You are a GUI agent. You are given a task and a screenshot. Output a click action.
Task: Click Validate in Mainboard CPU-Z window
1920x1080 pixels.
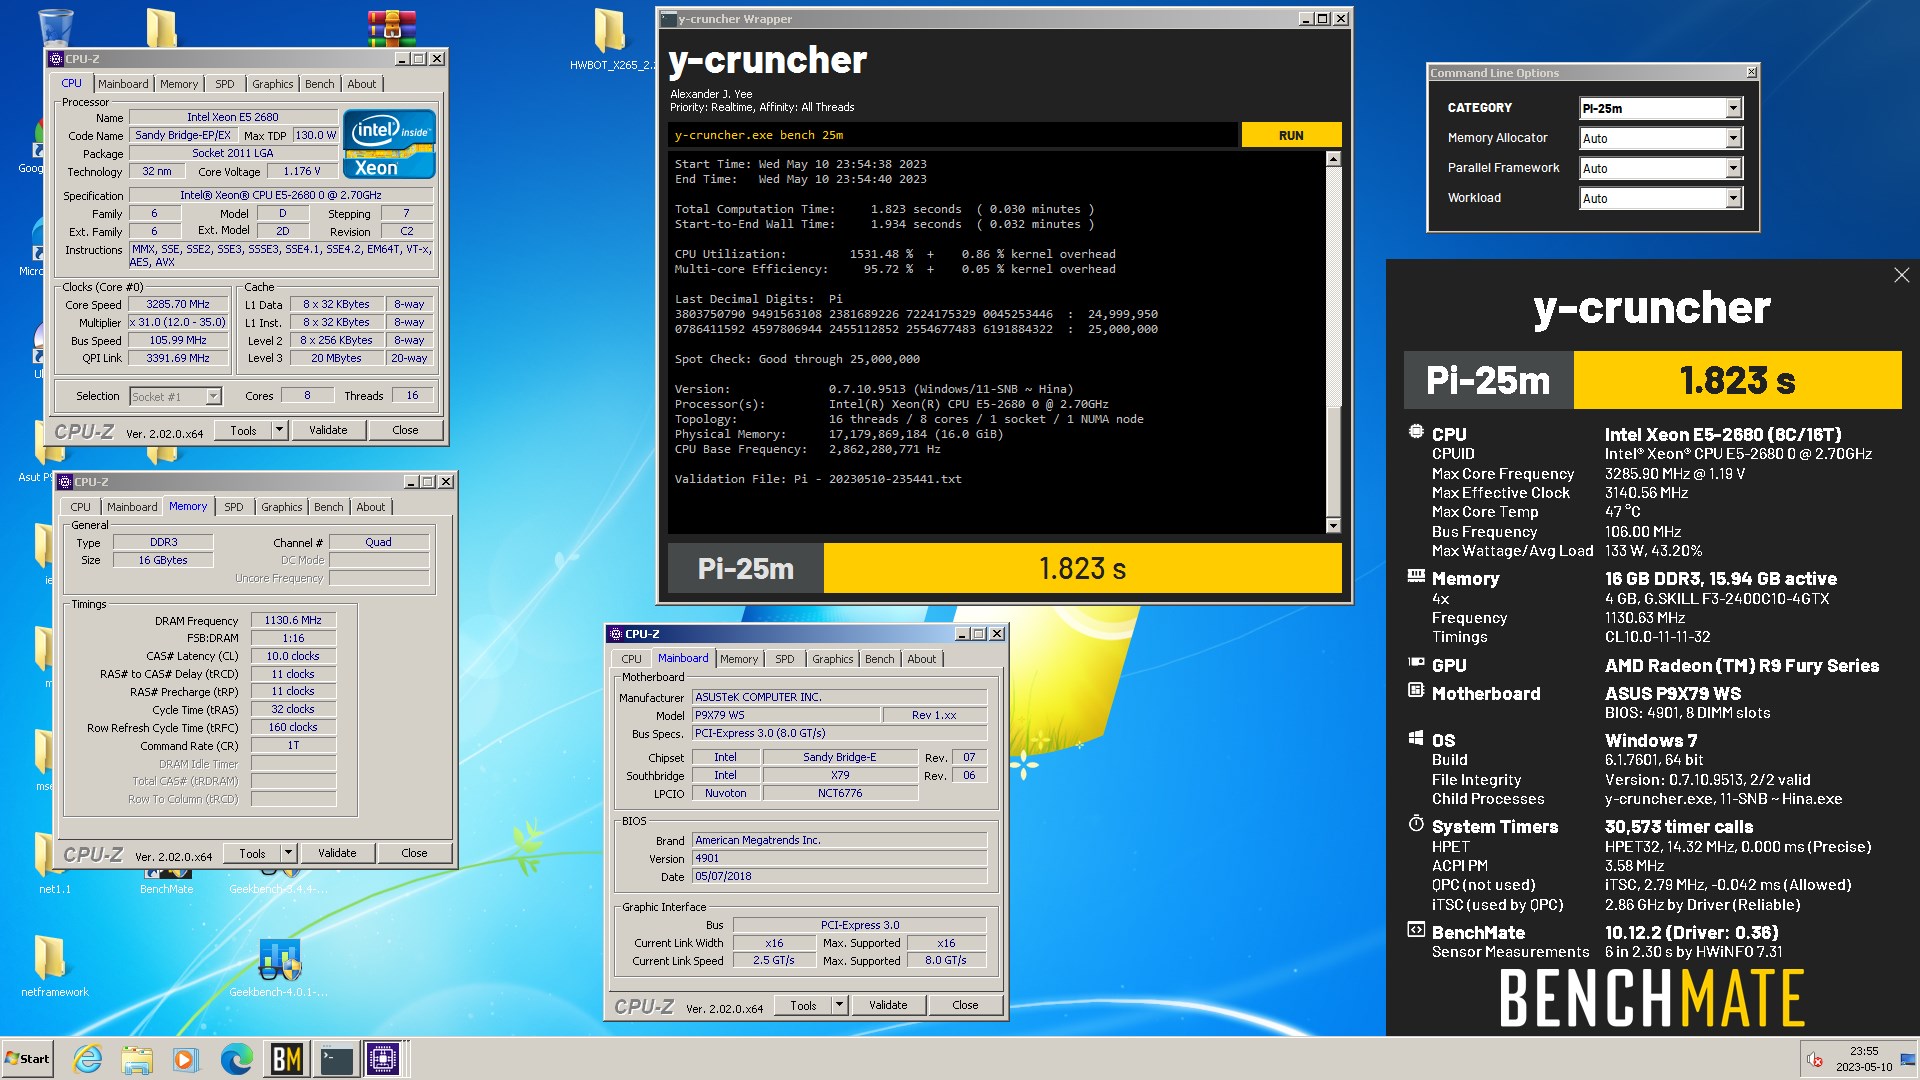pos(888,1005)
